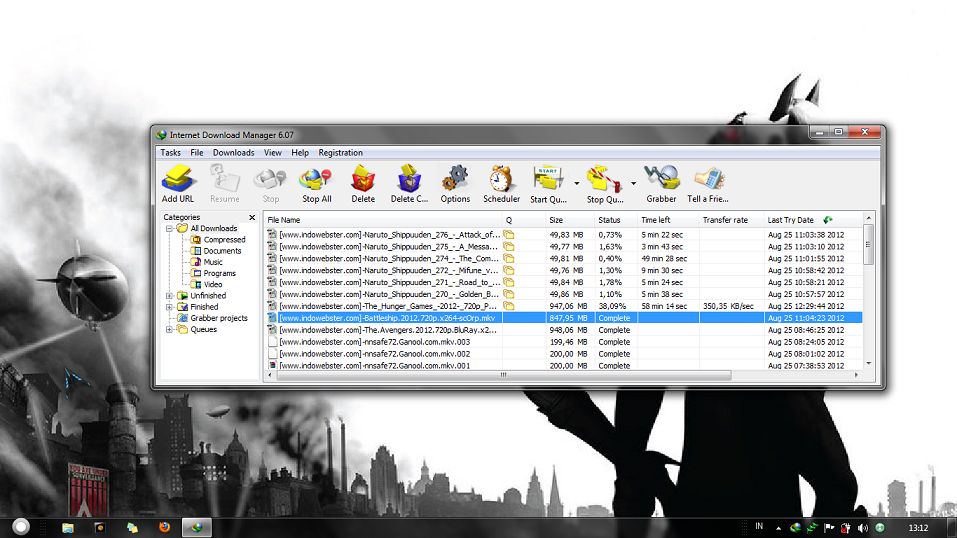Close the Categories panel with X

(252, 217)
